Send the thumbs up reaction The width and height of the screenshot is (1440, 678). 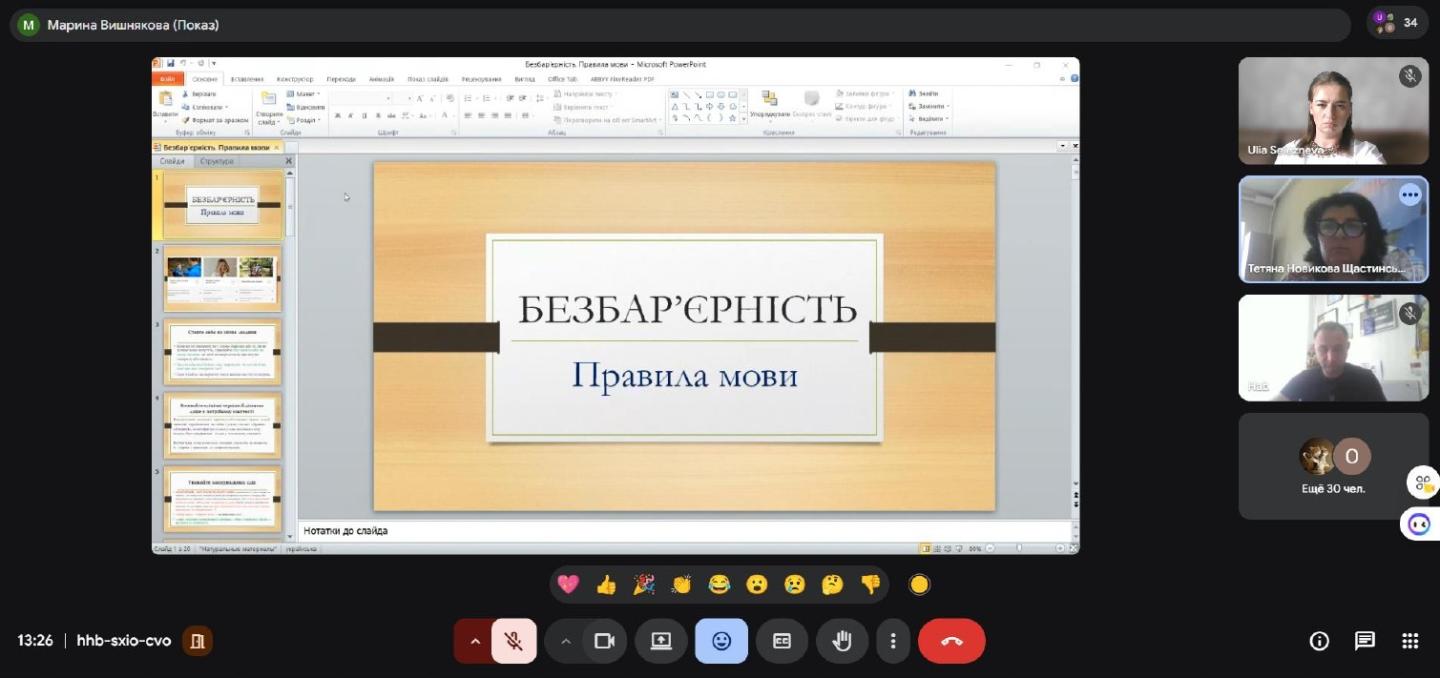[x=606, y=585]
